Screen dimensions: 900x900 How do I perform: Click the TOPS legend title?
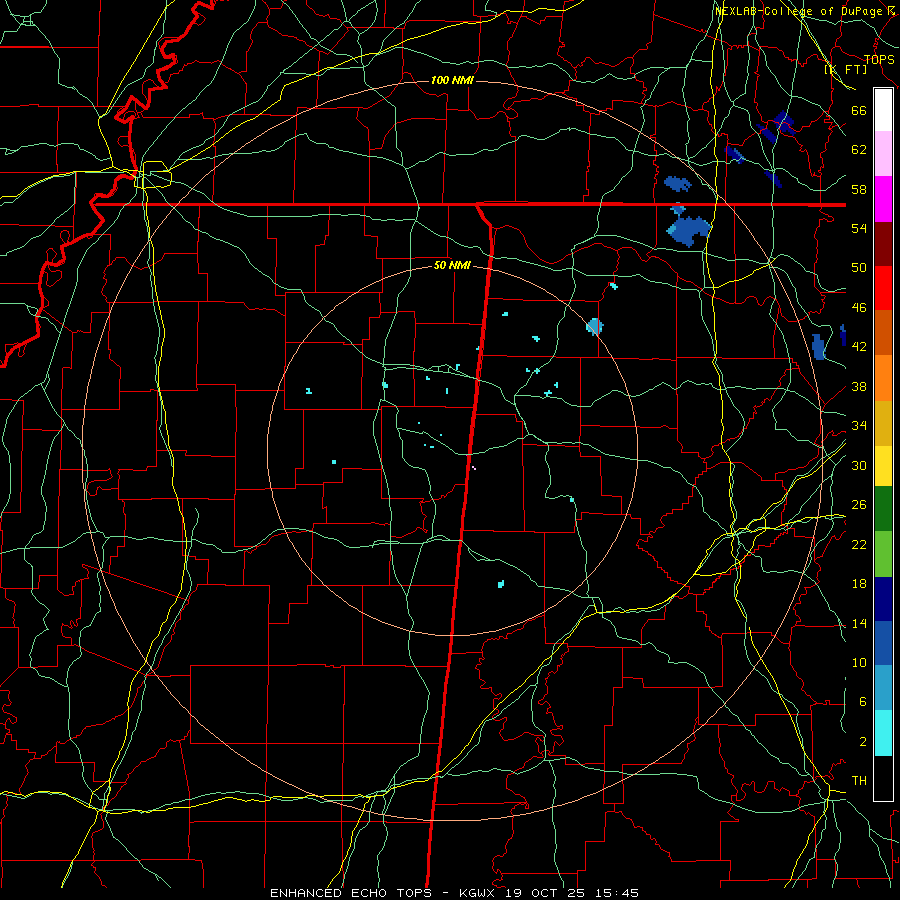coord(879,59)
